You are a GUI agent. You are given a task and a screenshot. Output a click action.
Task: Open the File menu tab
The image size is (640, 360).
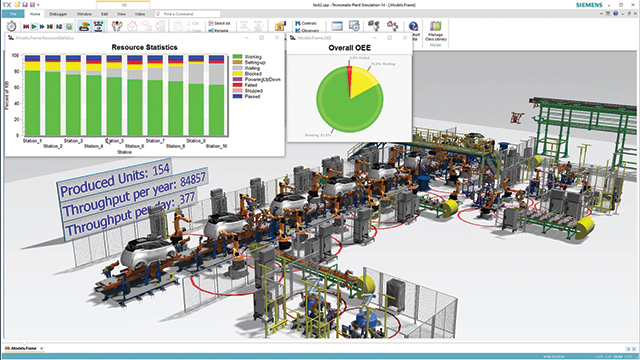(13, 14)
